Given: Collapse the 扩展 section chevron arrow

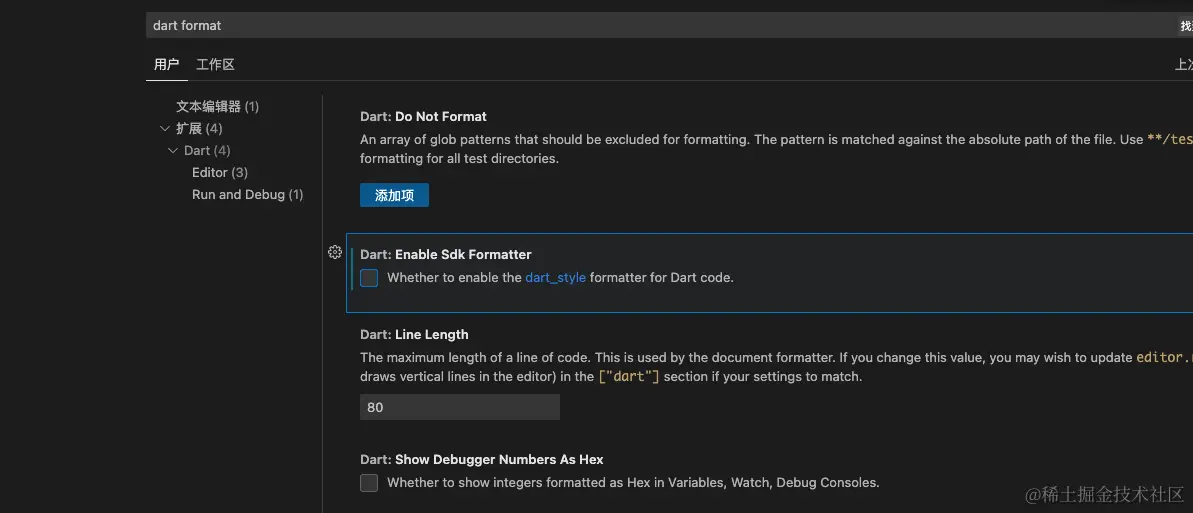Looking at the screenshot, I should [165, 129].
